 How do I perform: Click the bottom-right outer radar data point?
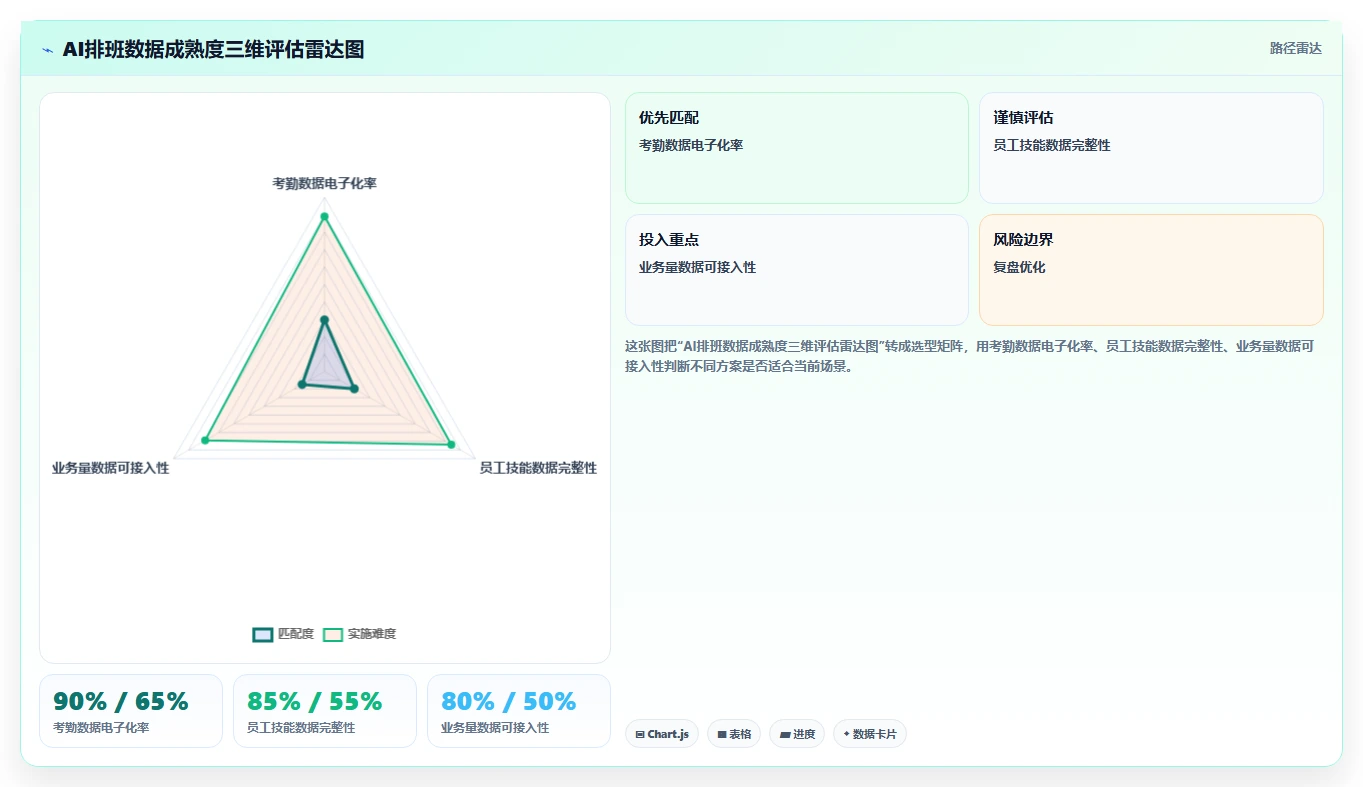coord(451,445)
